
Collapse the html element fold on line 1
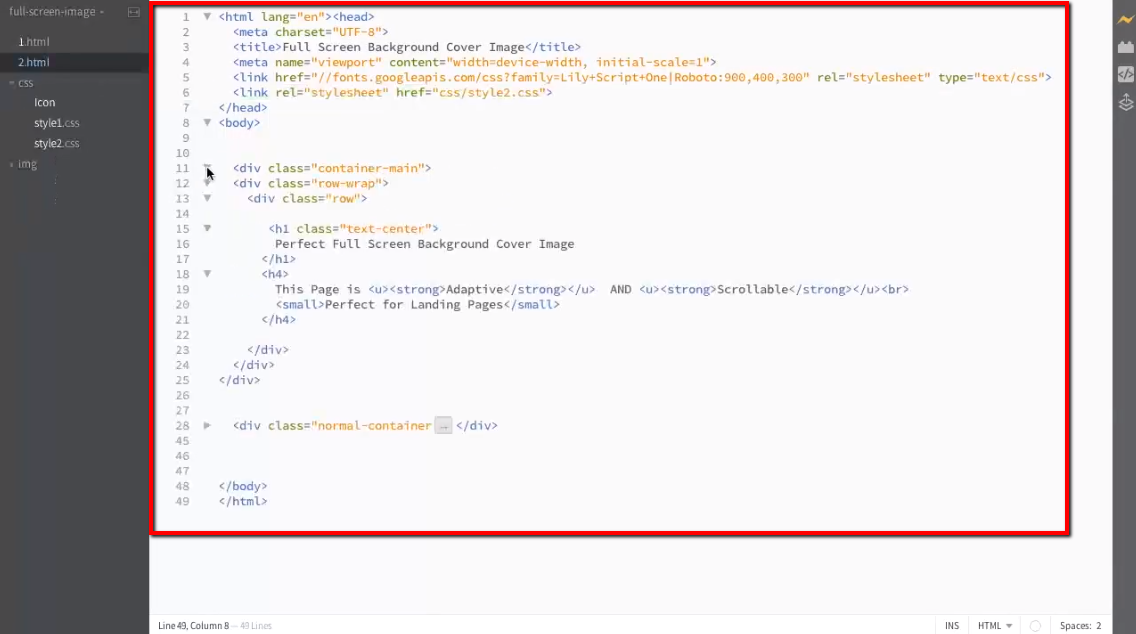point(207,16)
